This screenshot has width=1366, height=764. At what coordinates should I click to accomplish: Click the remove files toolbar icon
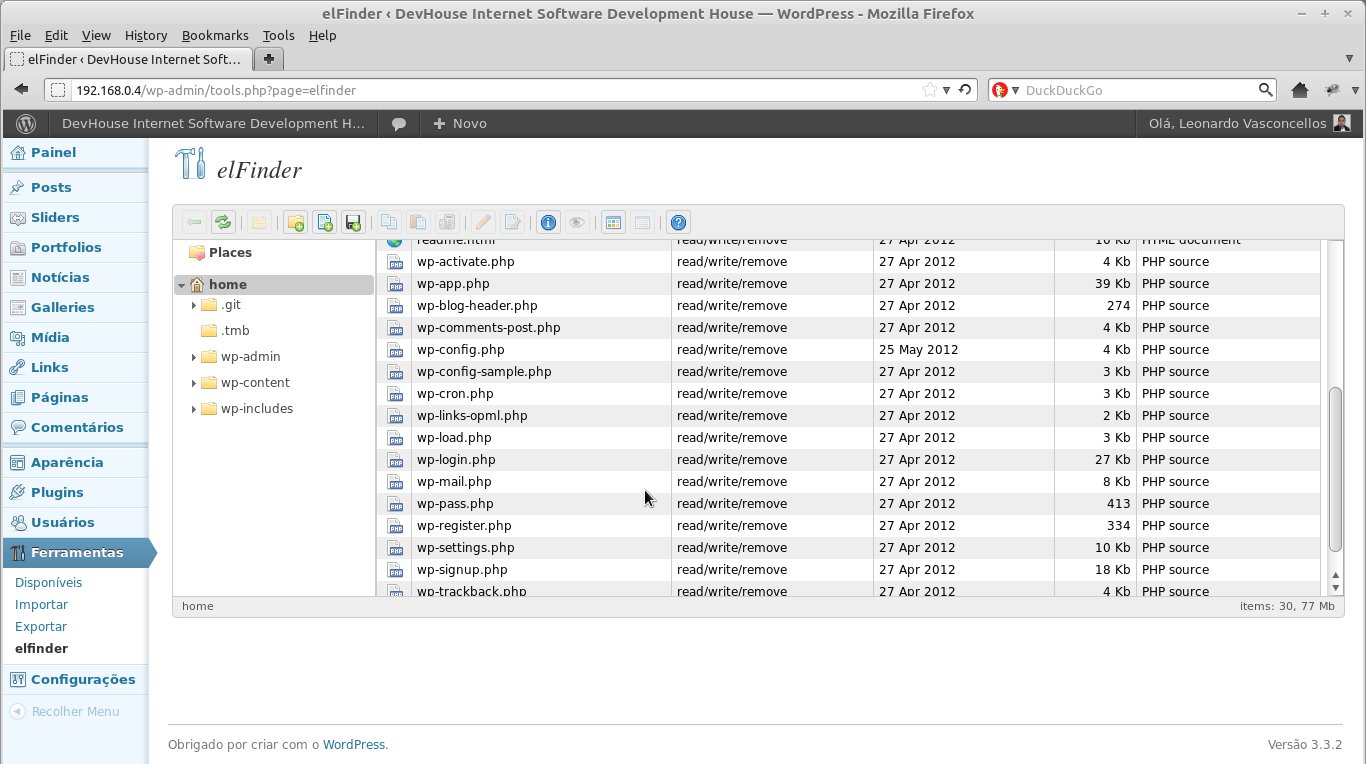click(x=447, y=223)
